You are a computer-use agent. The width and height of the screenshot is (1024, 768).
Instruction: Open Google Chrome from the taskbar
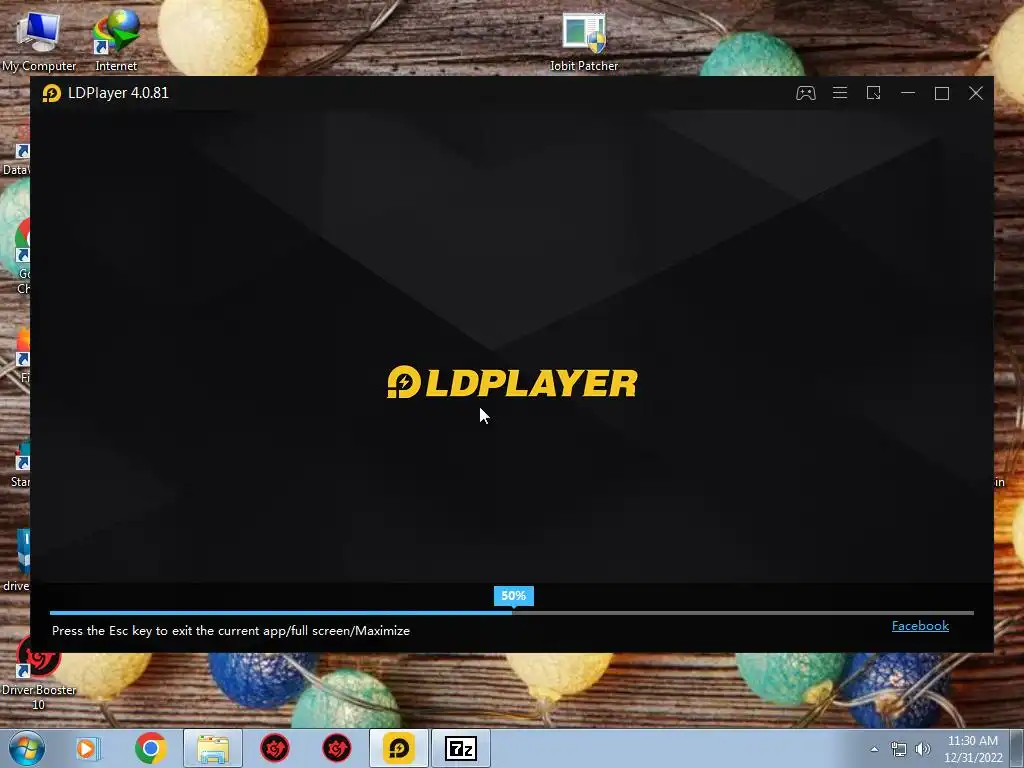point(151,748)
